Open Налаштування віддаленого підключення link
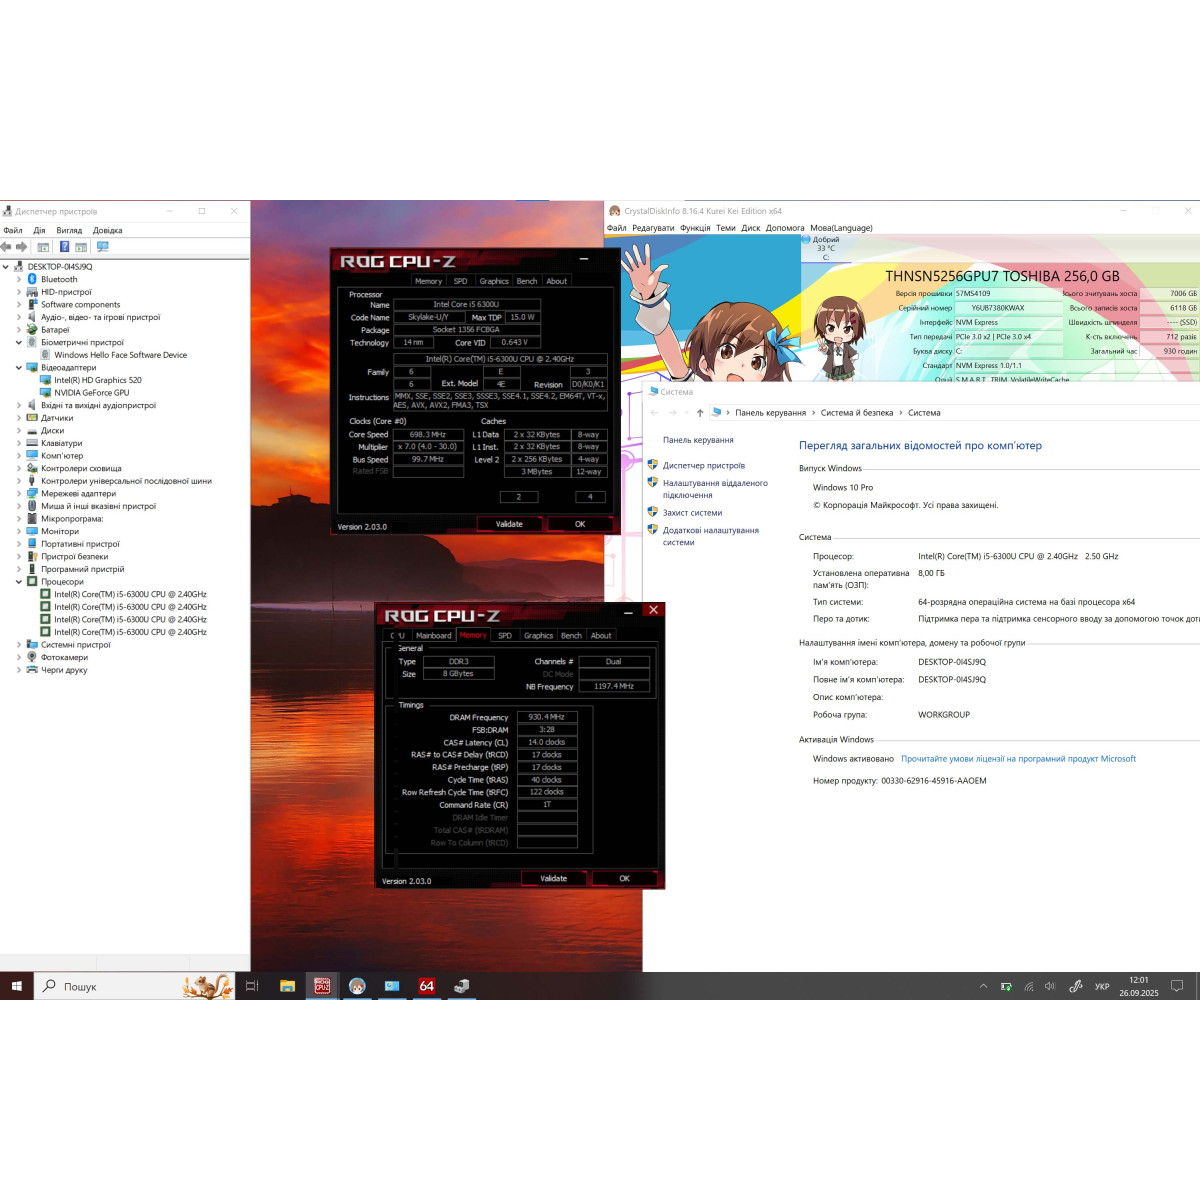Screen dimensions: 1200x1200 (x=715, y=489)
